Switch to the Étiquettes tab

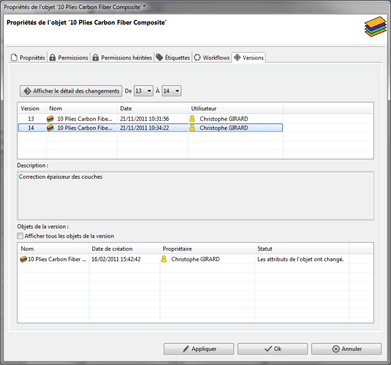pos(173,58)
